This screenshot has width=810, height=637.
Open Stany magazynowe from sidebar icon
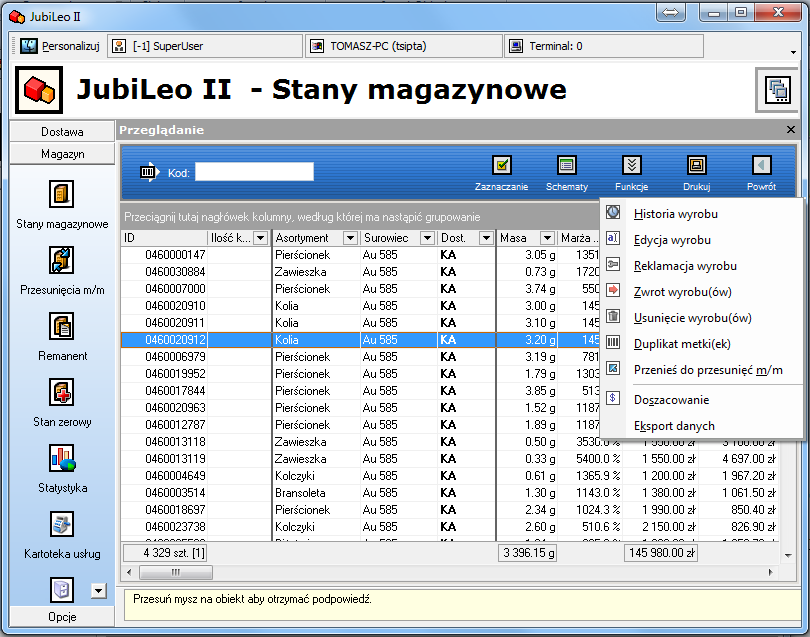coord(61,194)
